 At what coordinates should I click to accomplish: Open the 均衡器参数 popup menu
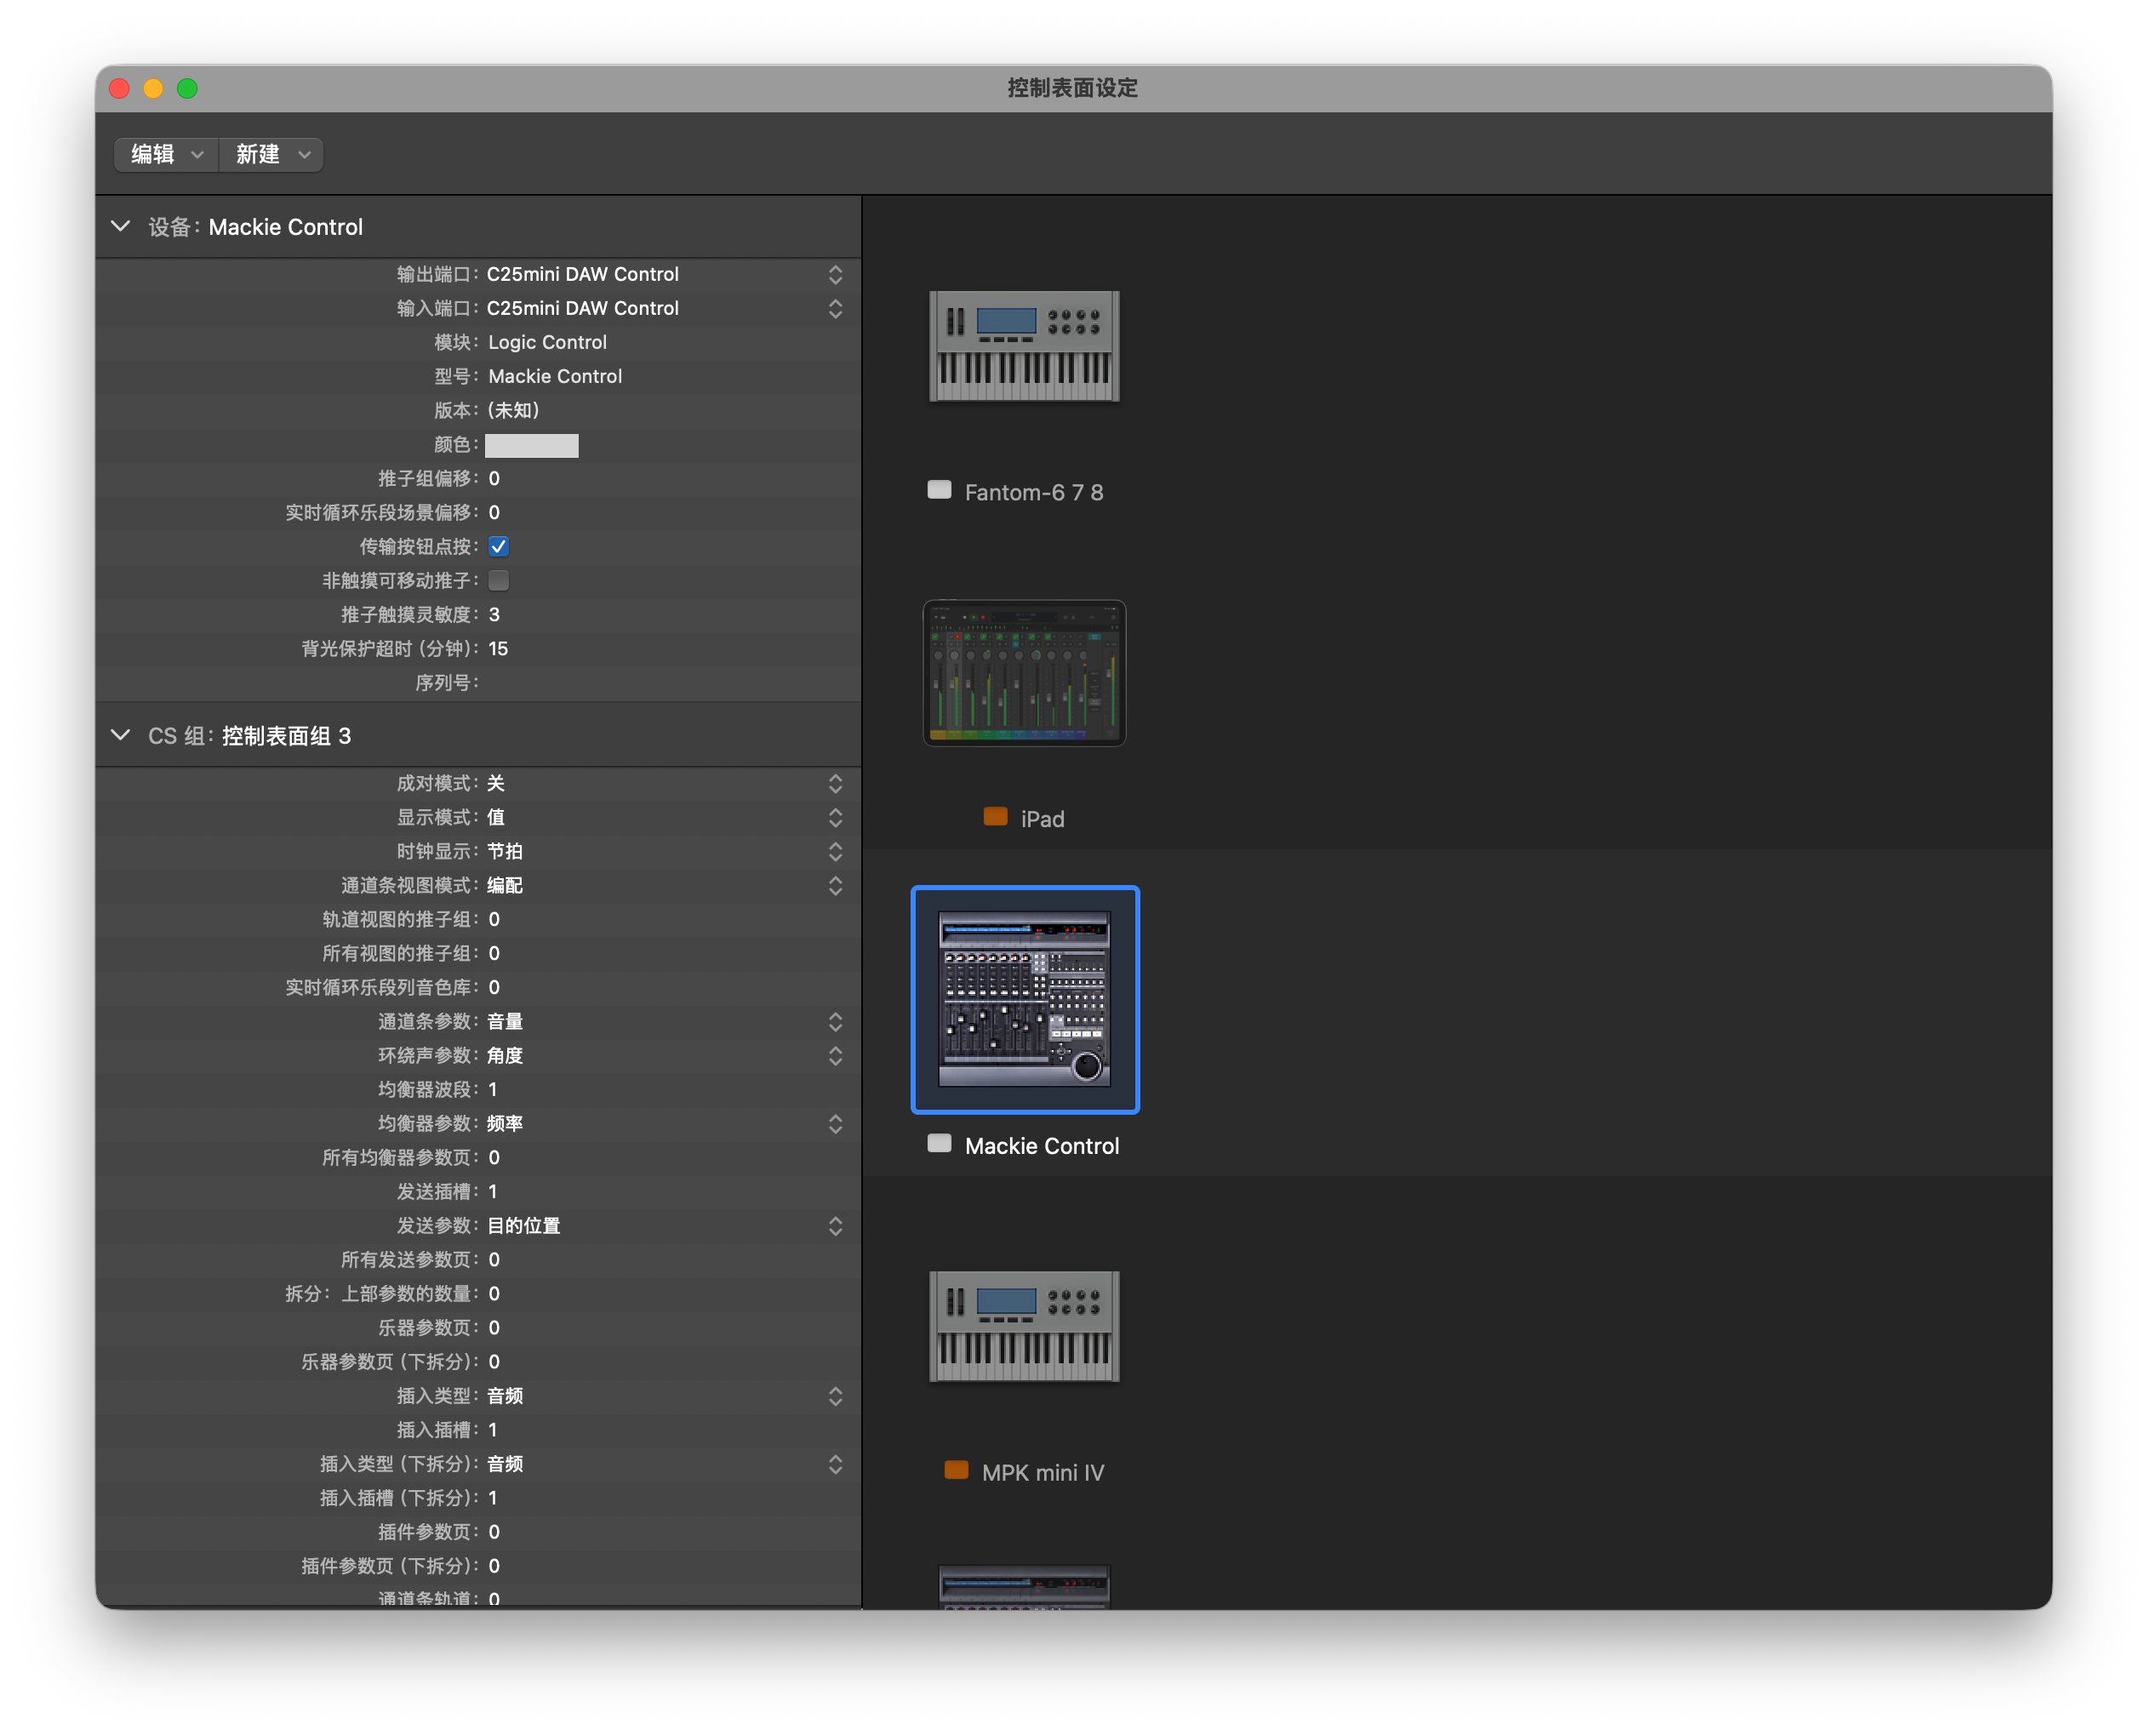(x=666, y=1123)
